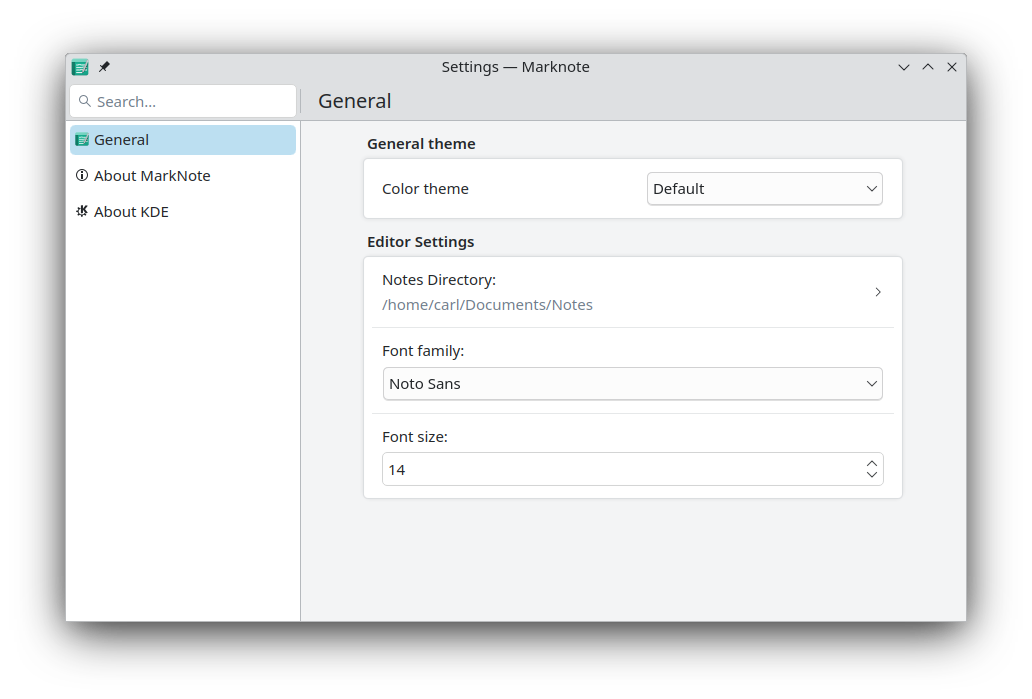
Task: Open the About KDE page
Action: [x=183, y=212]
